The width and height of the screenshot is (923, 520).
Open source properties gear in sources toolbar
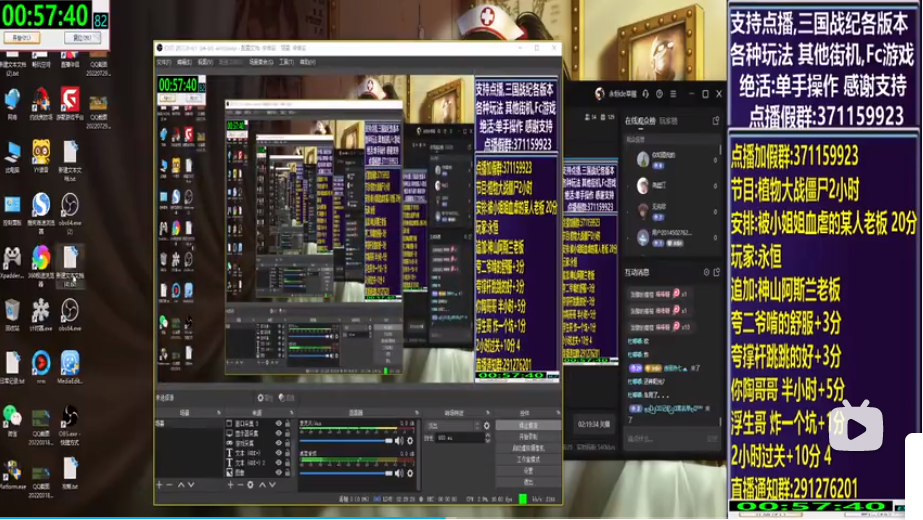pos(250,485)
